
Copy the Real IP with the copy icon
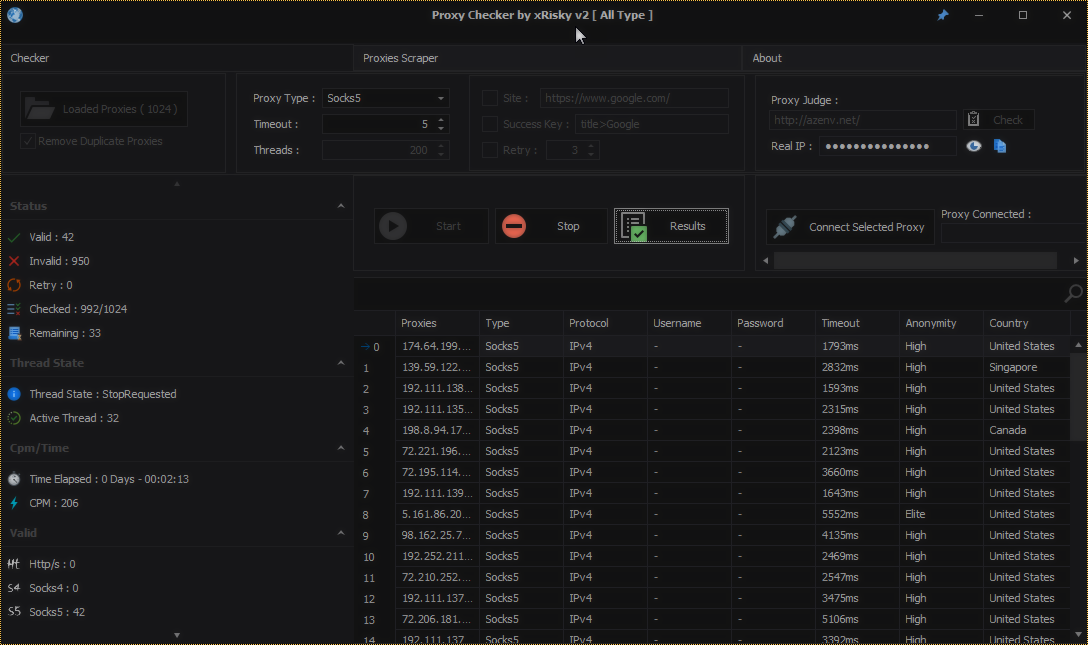pos(1000,146)
